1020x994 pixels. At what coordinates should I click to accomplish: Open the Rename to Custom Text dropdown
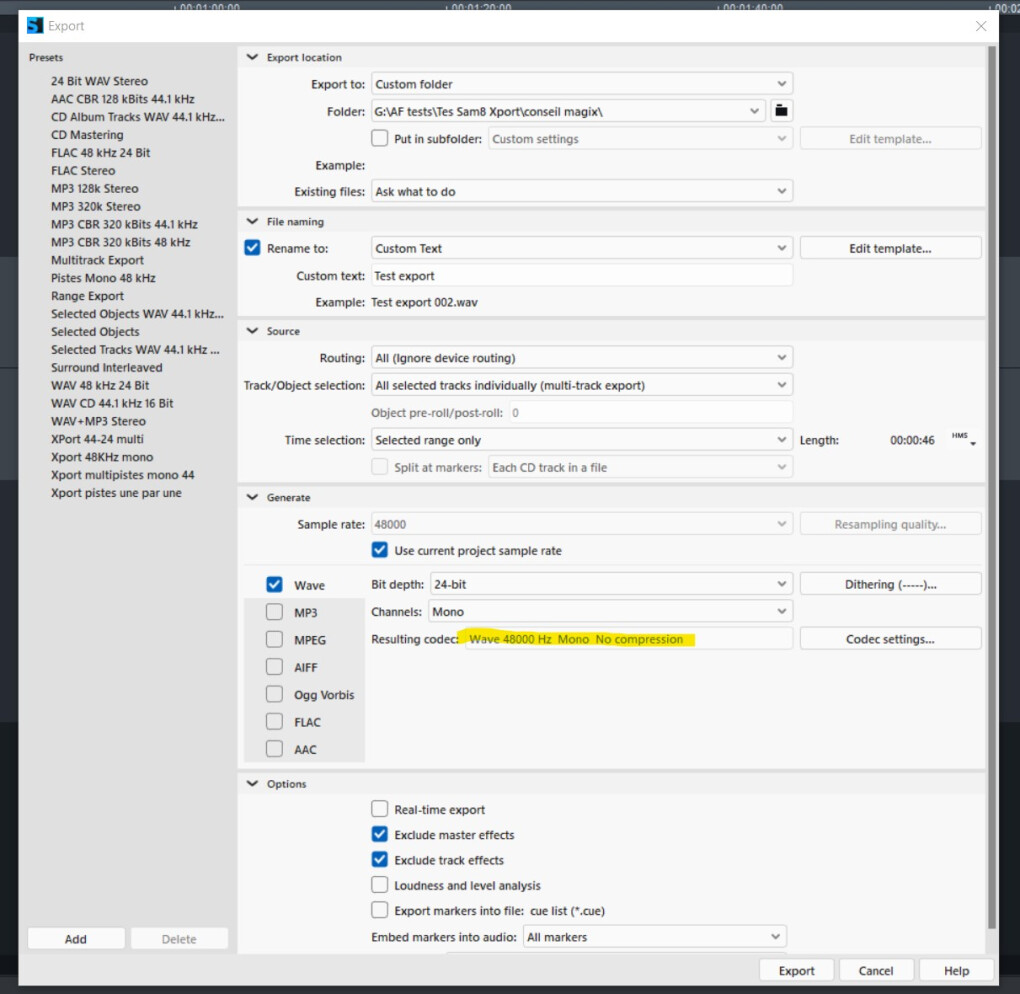582,248
